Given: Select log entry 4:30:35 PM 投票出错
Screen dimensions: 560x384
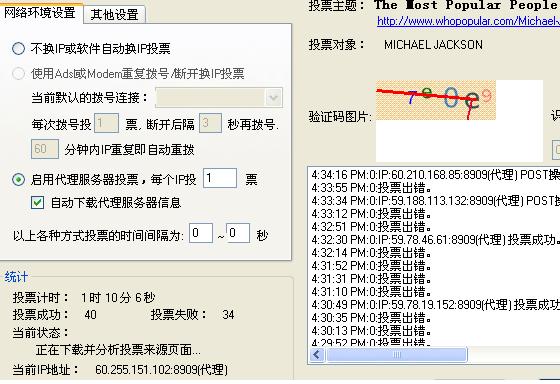Looking at the screenshot, I should pyautogui.click(x=371, y=318).
